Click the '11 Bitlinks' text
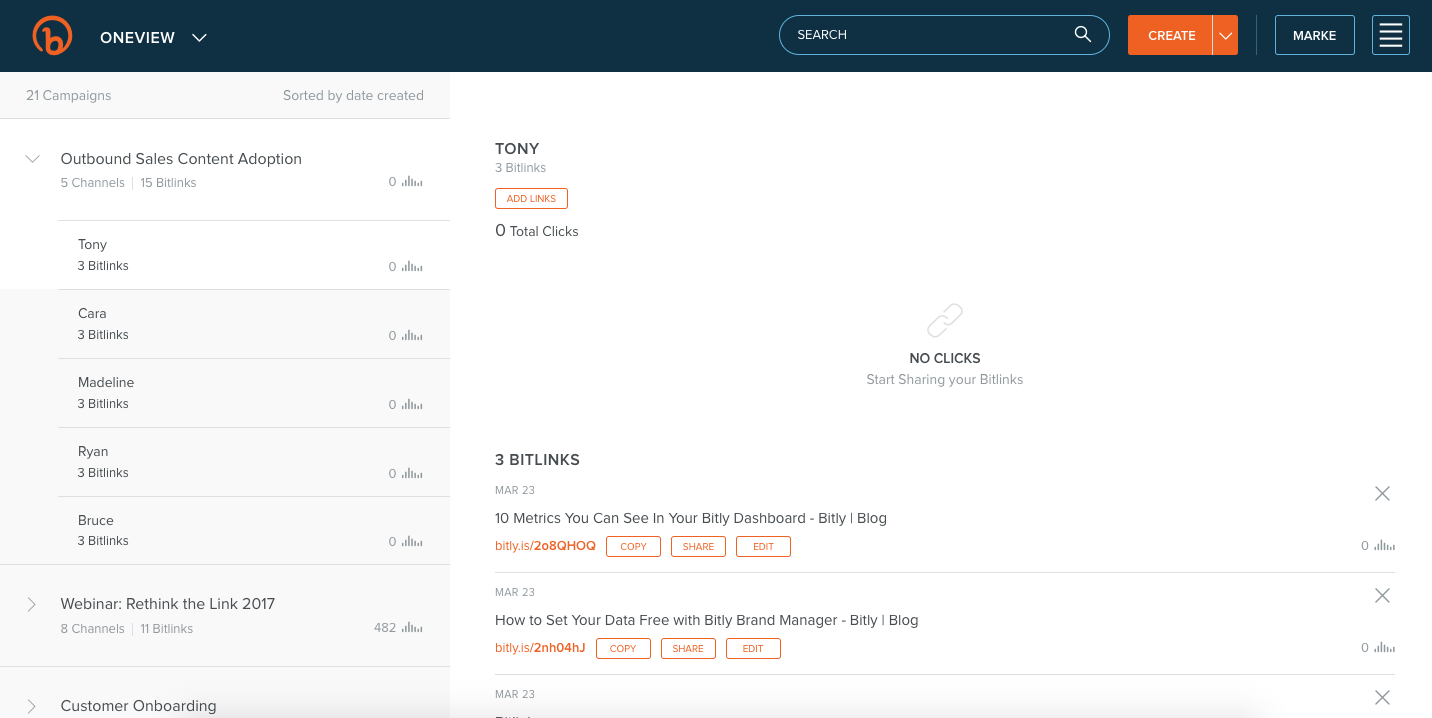Viewport: 1432px width, 718px height. tap(167, 629)
